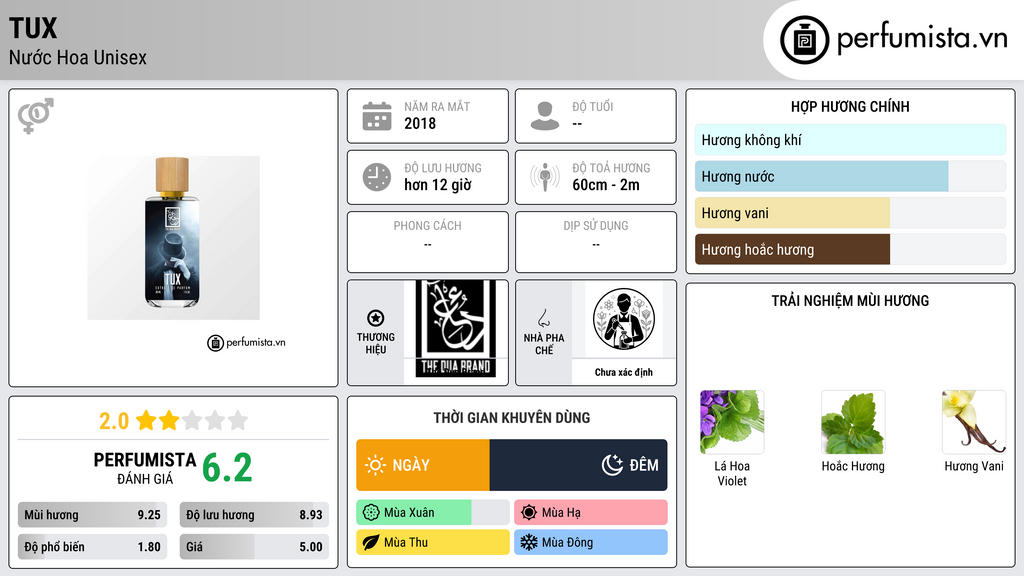
Task: Open The Dua Brand logo image
Action: tap(455, 330)
